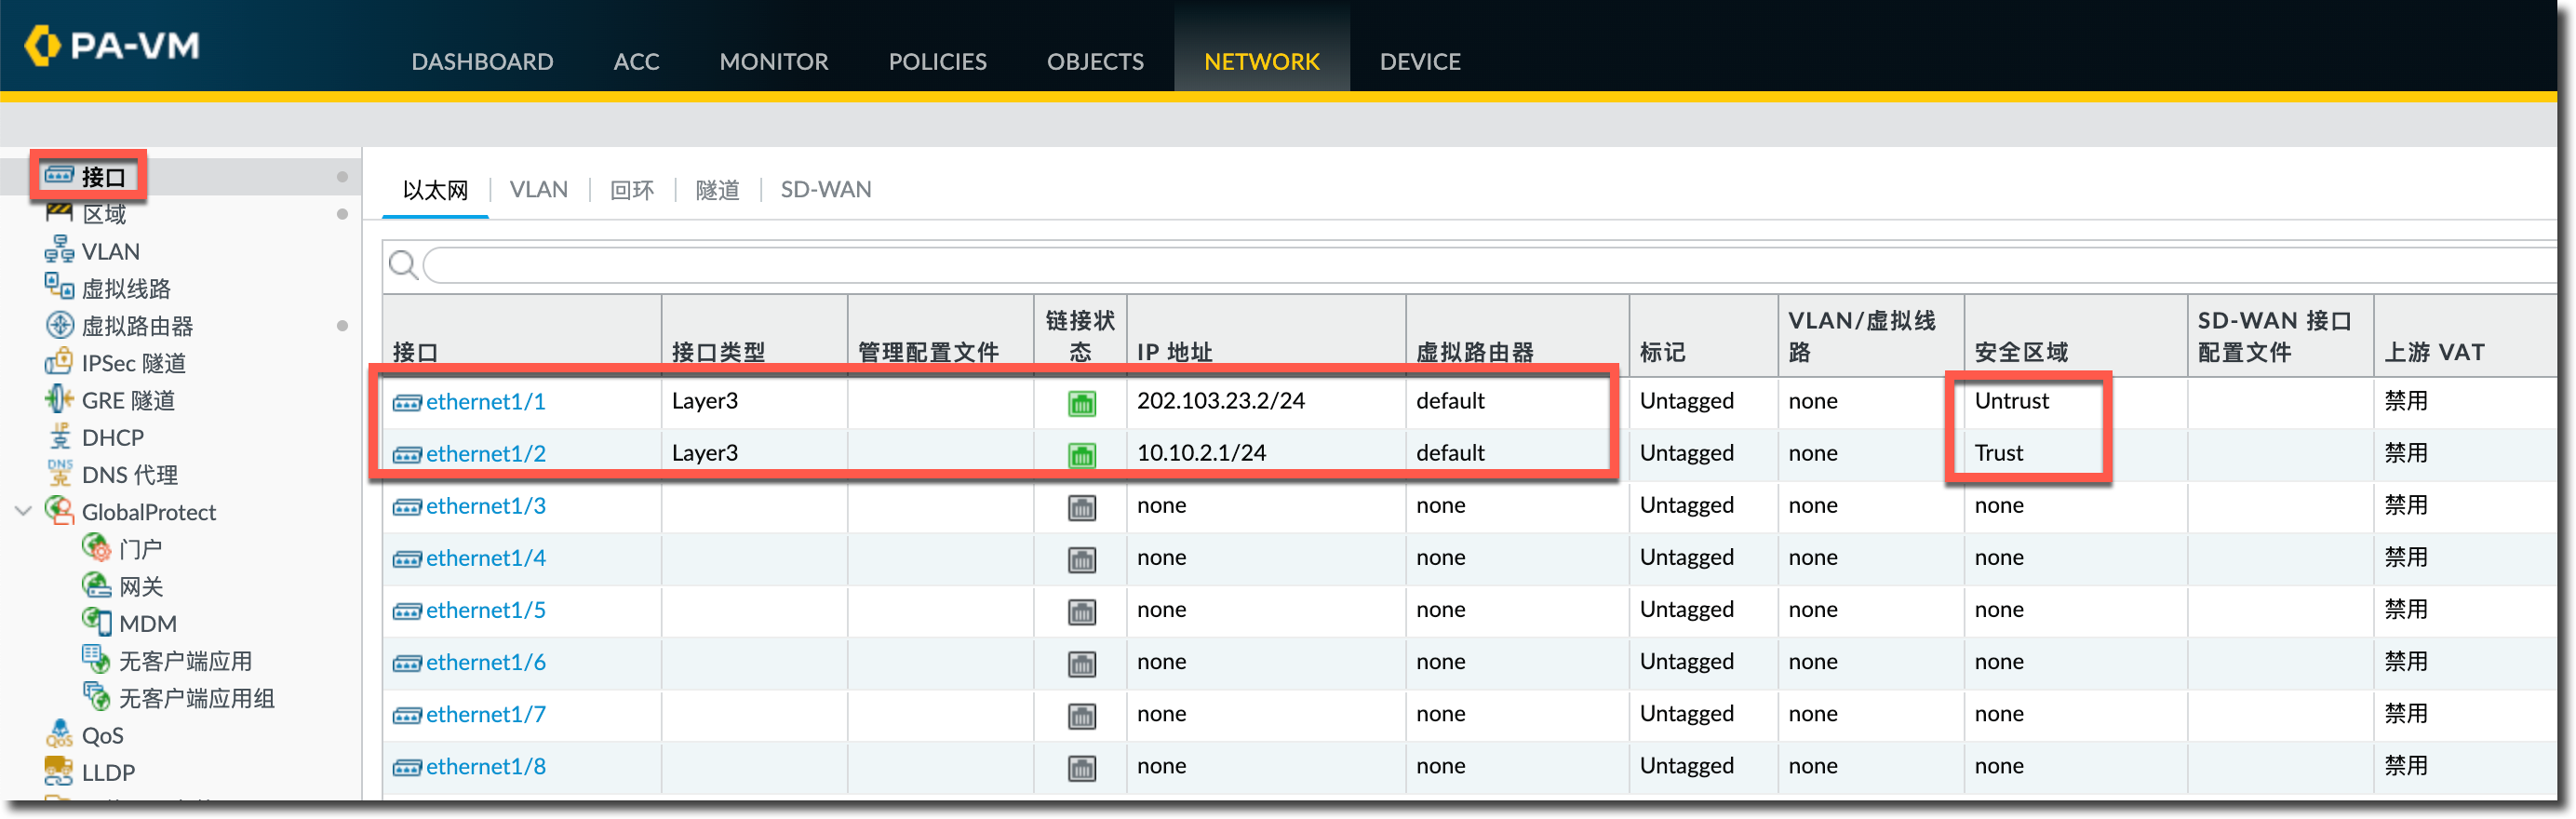This screenshot has height=819, width=2576.
Task: Click into the interface search field
Action: pyautogui.click(x=1400, y=266)
